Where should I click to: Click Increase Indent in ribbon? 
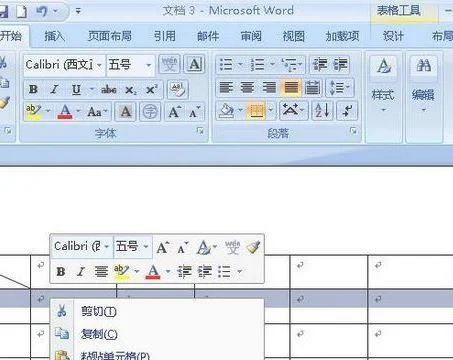pos(340,64)
